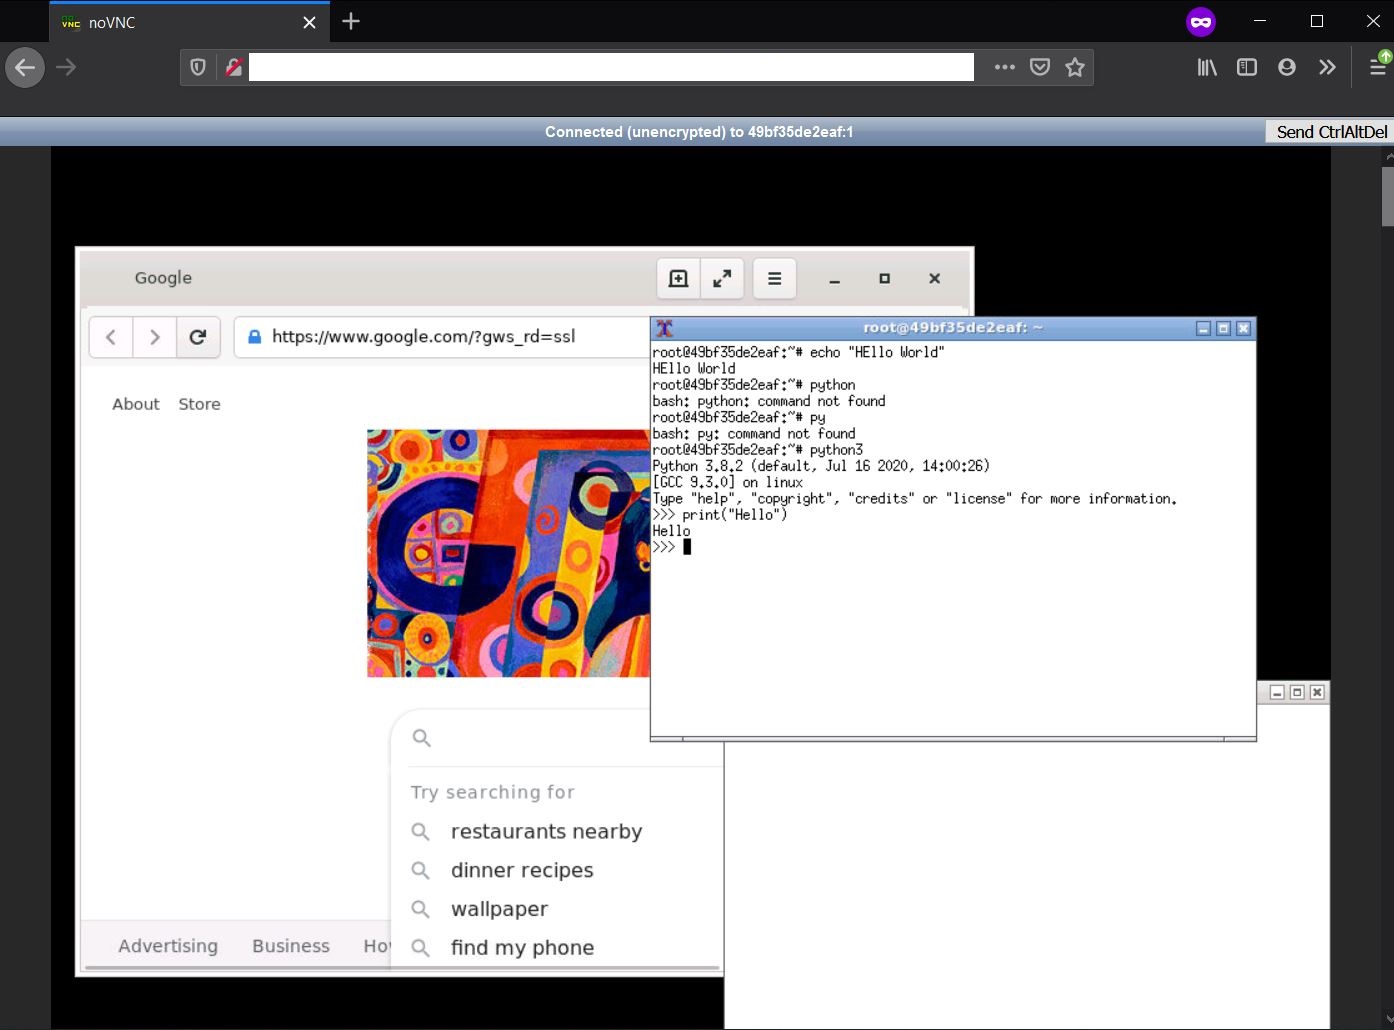
Task: Toggle fullscreen in Google window
Action: [722, 279]
